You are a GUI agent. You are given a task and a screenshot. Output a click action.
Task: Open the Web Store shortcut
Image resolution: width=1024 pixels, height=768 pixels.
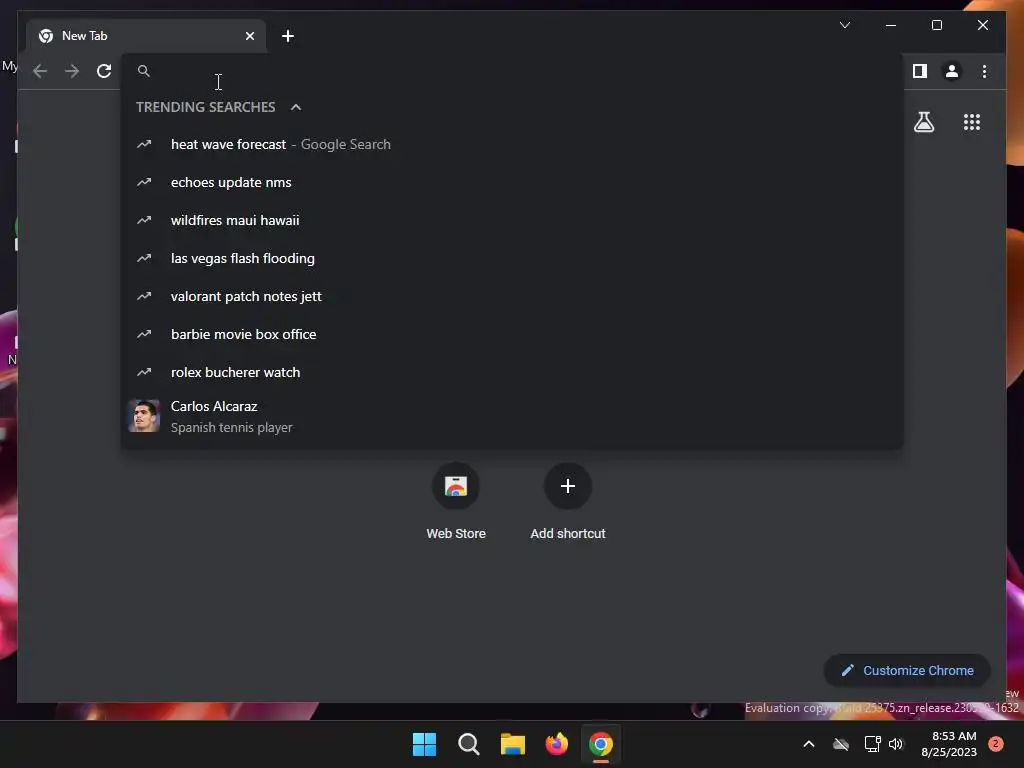pyautogui.click(x=456, y=502)
